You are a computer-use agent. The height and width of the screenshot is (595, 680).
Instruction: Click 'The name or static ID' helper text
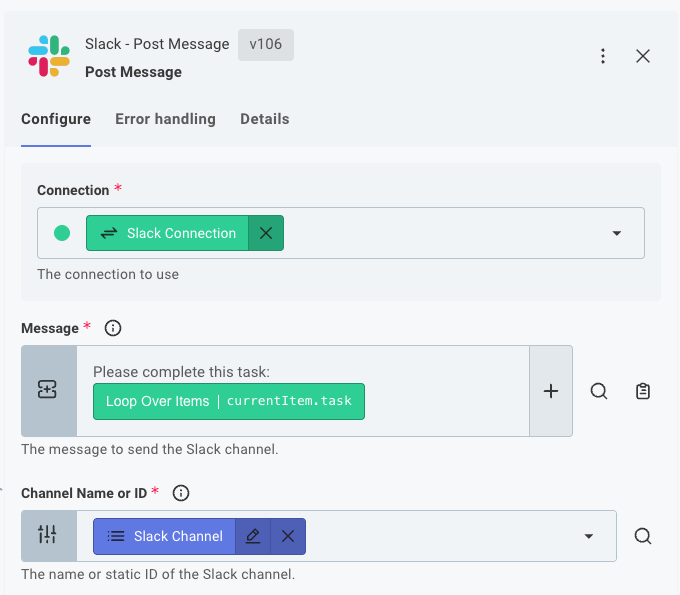158,574
